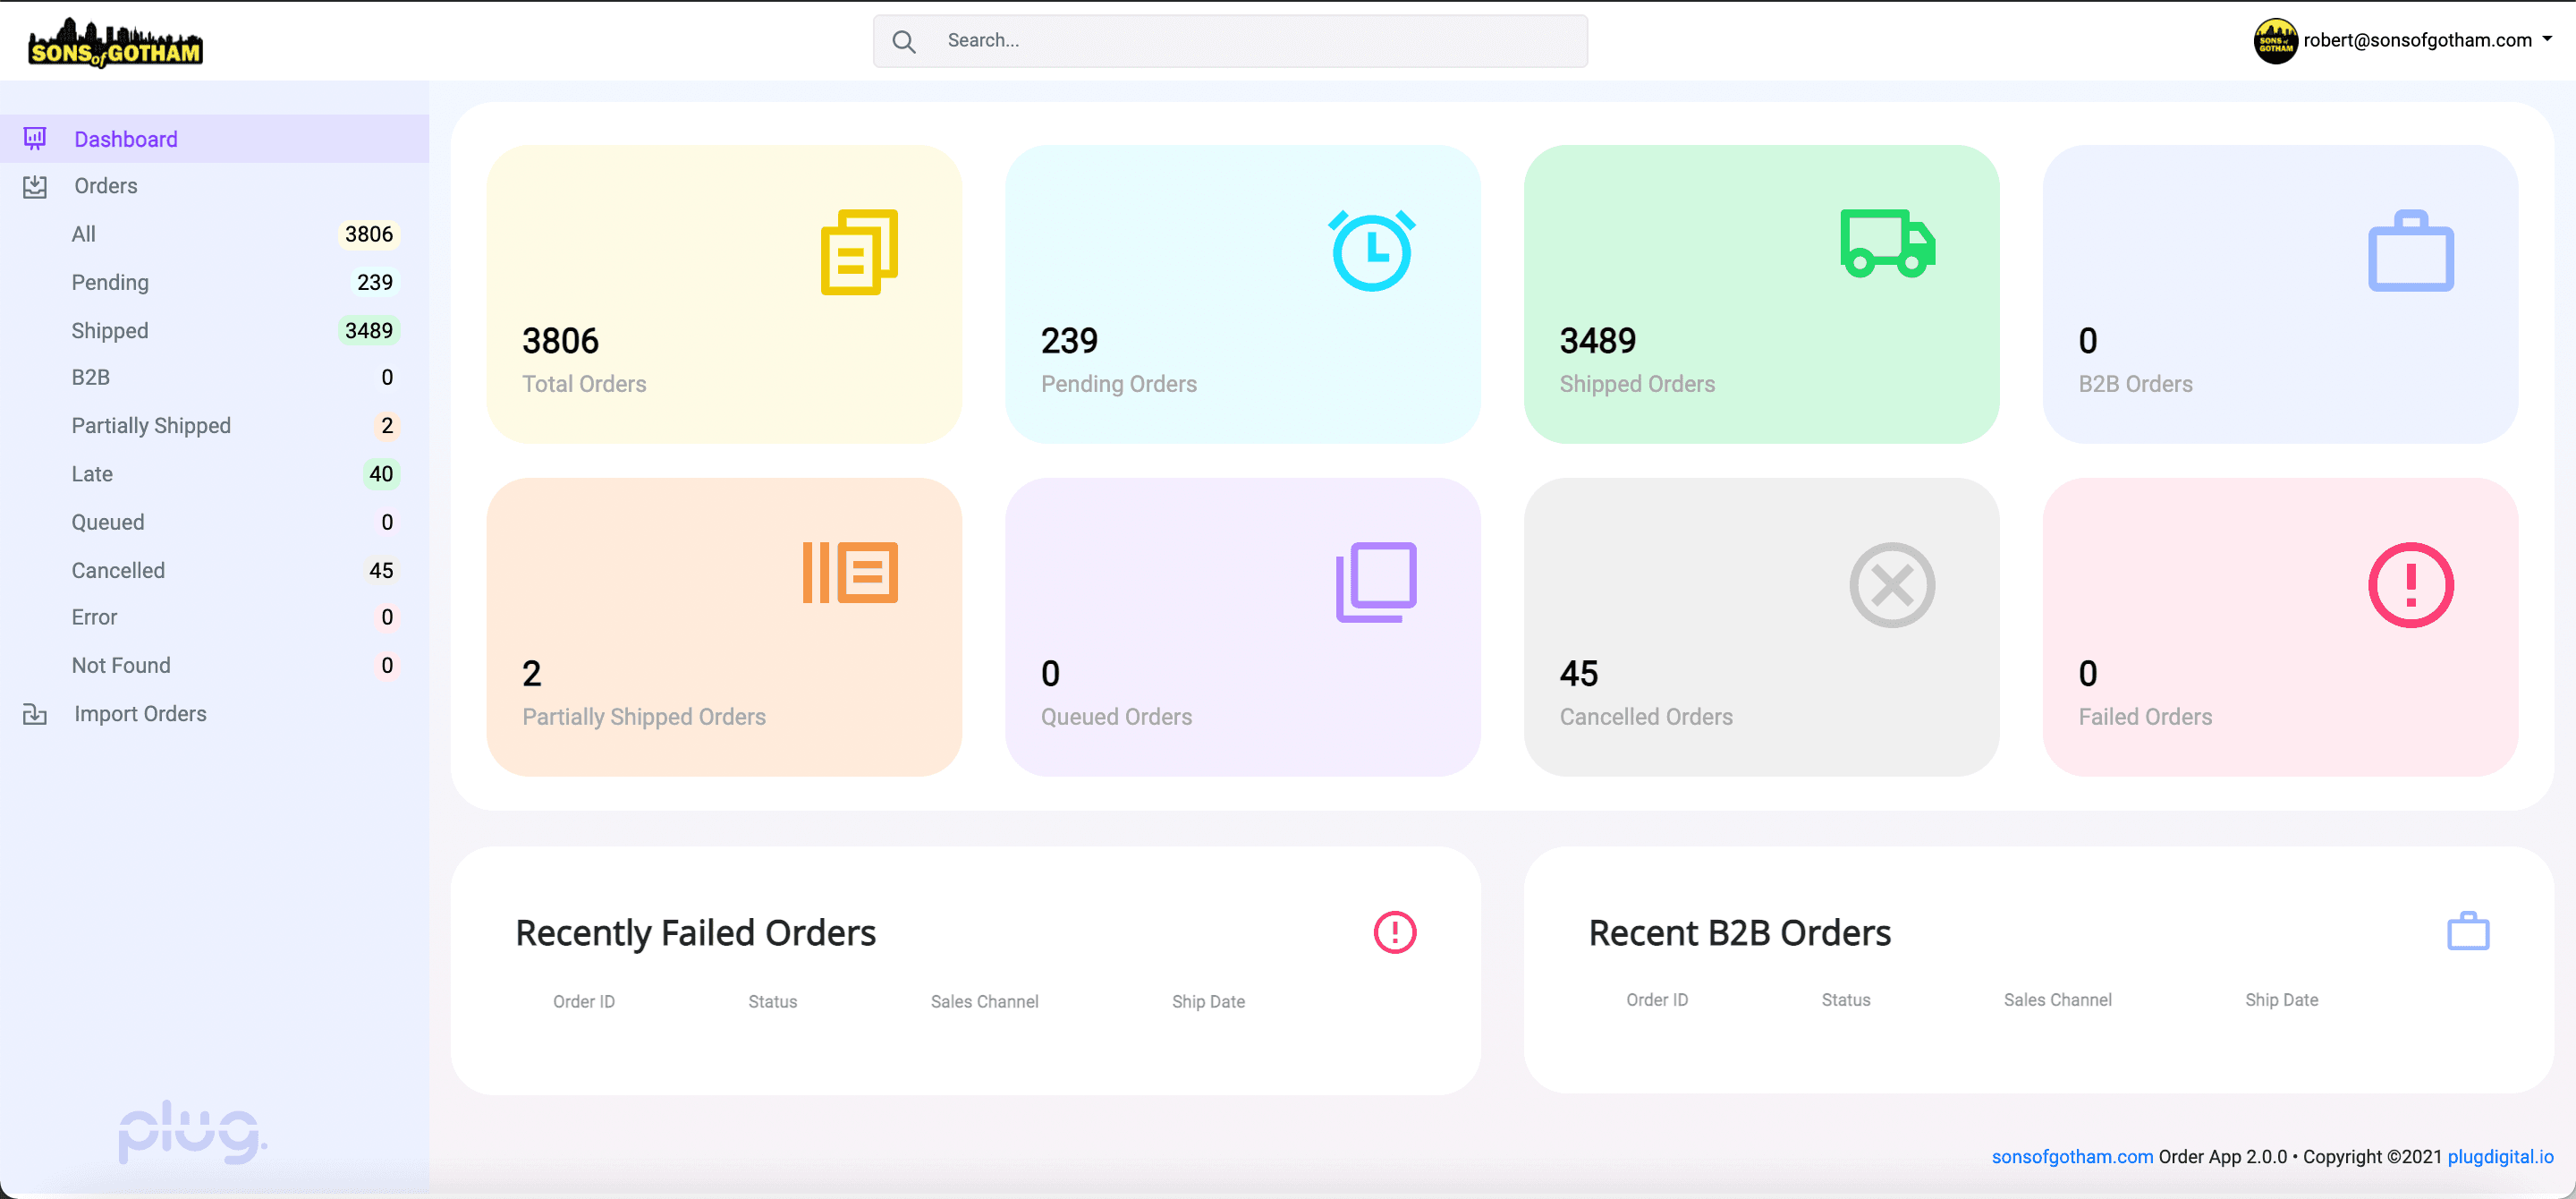Open the robert@sonsofgotham.com account dropdown
The image size is (2576, 1199).
(x=2404, y=40)
